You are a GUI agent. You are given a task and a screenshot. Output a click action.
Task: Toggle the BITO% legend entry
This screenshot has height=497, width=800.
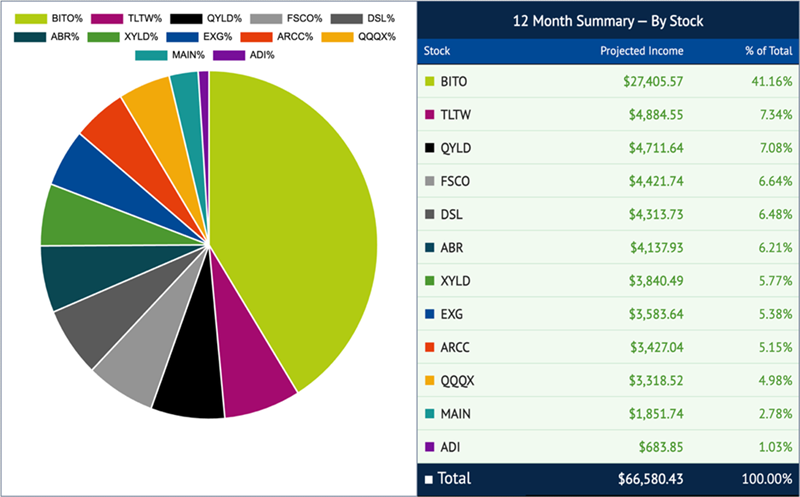click(x=48, y=18)
